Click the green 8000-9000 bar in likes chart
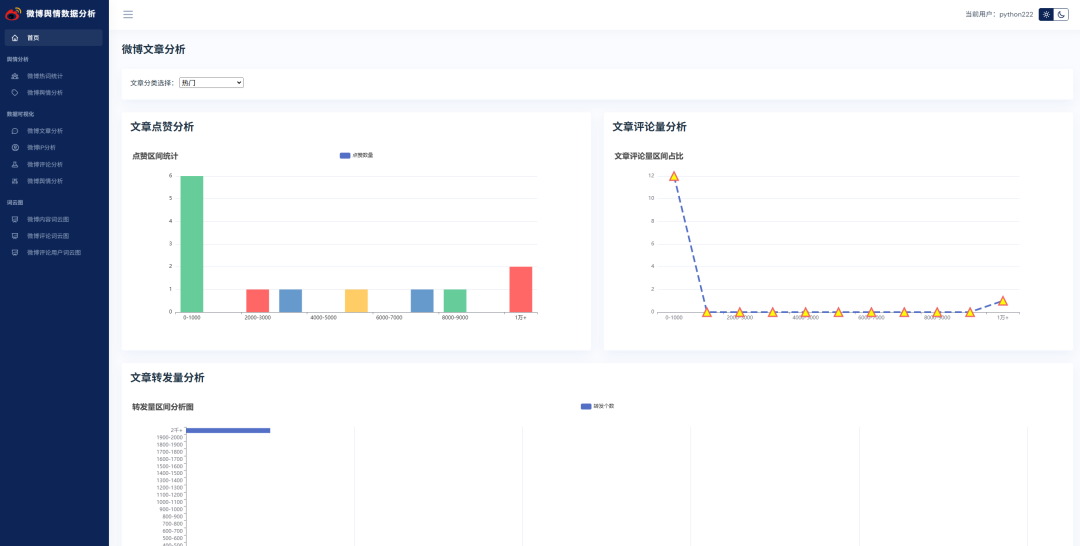Viewport: 1080px width, 546px height. (455, 301)
